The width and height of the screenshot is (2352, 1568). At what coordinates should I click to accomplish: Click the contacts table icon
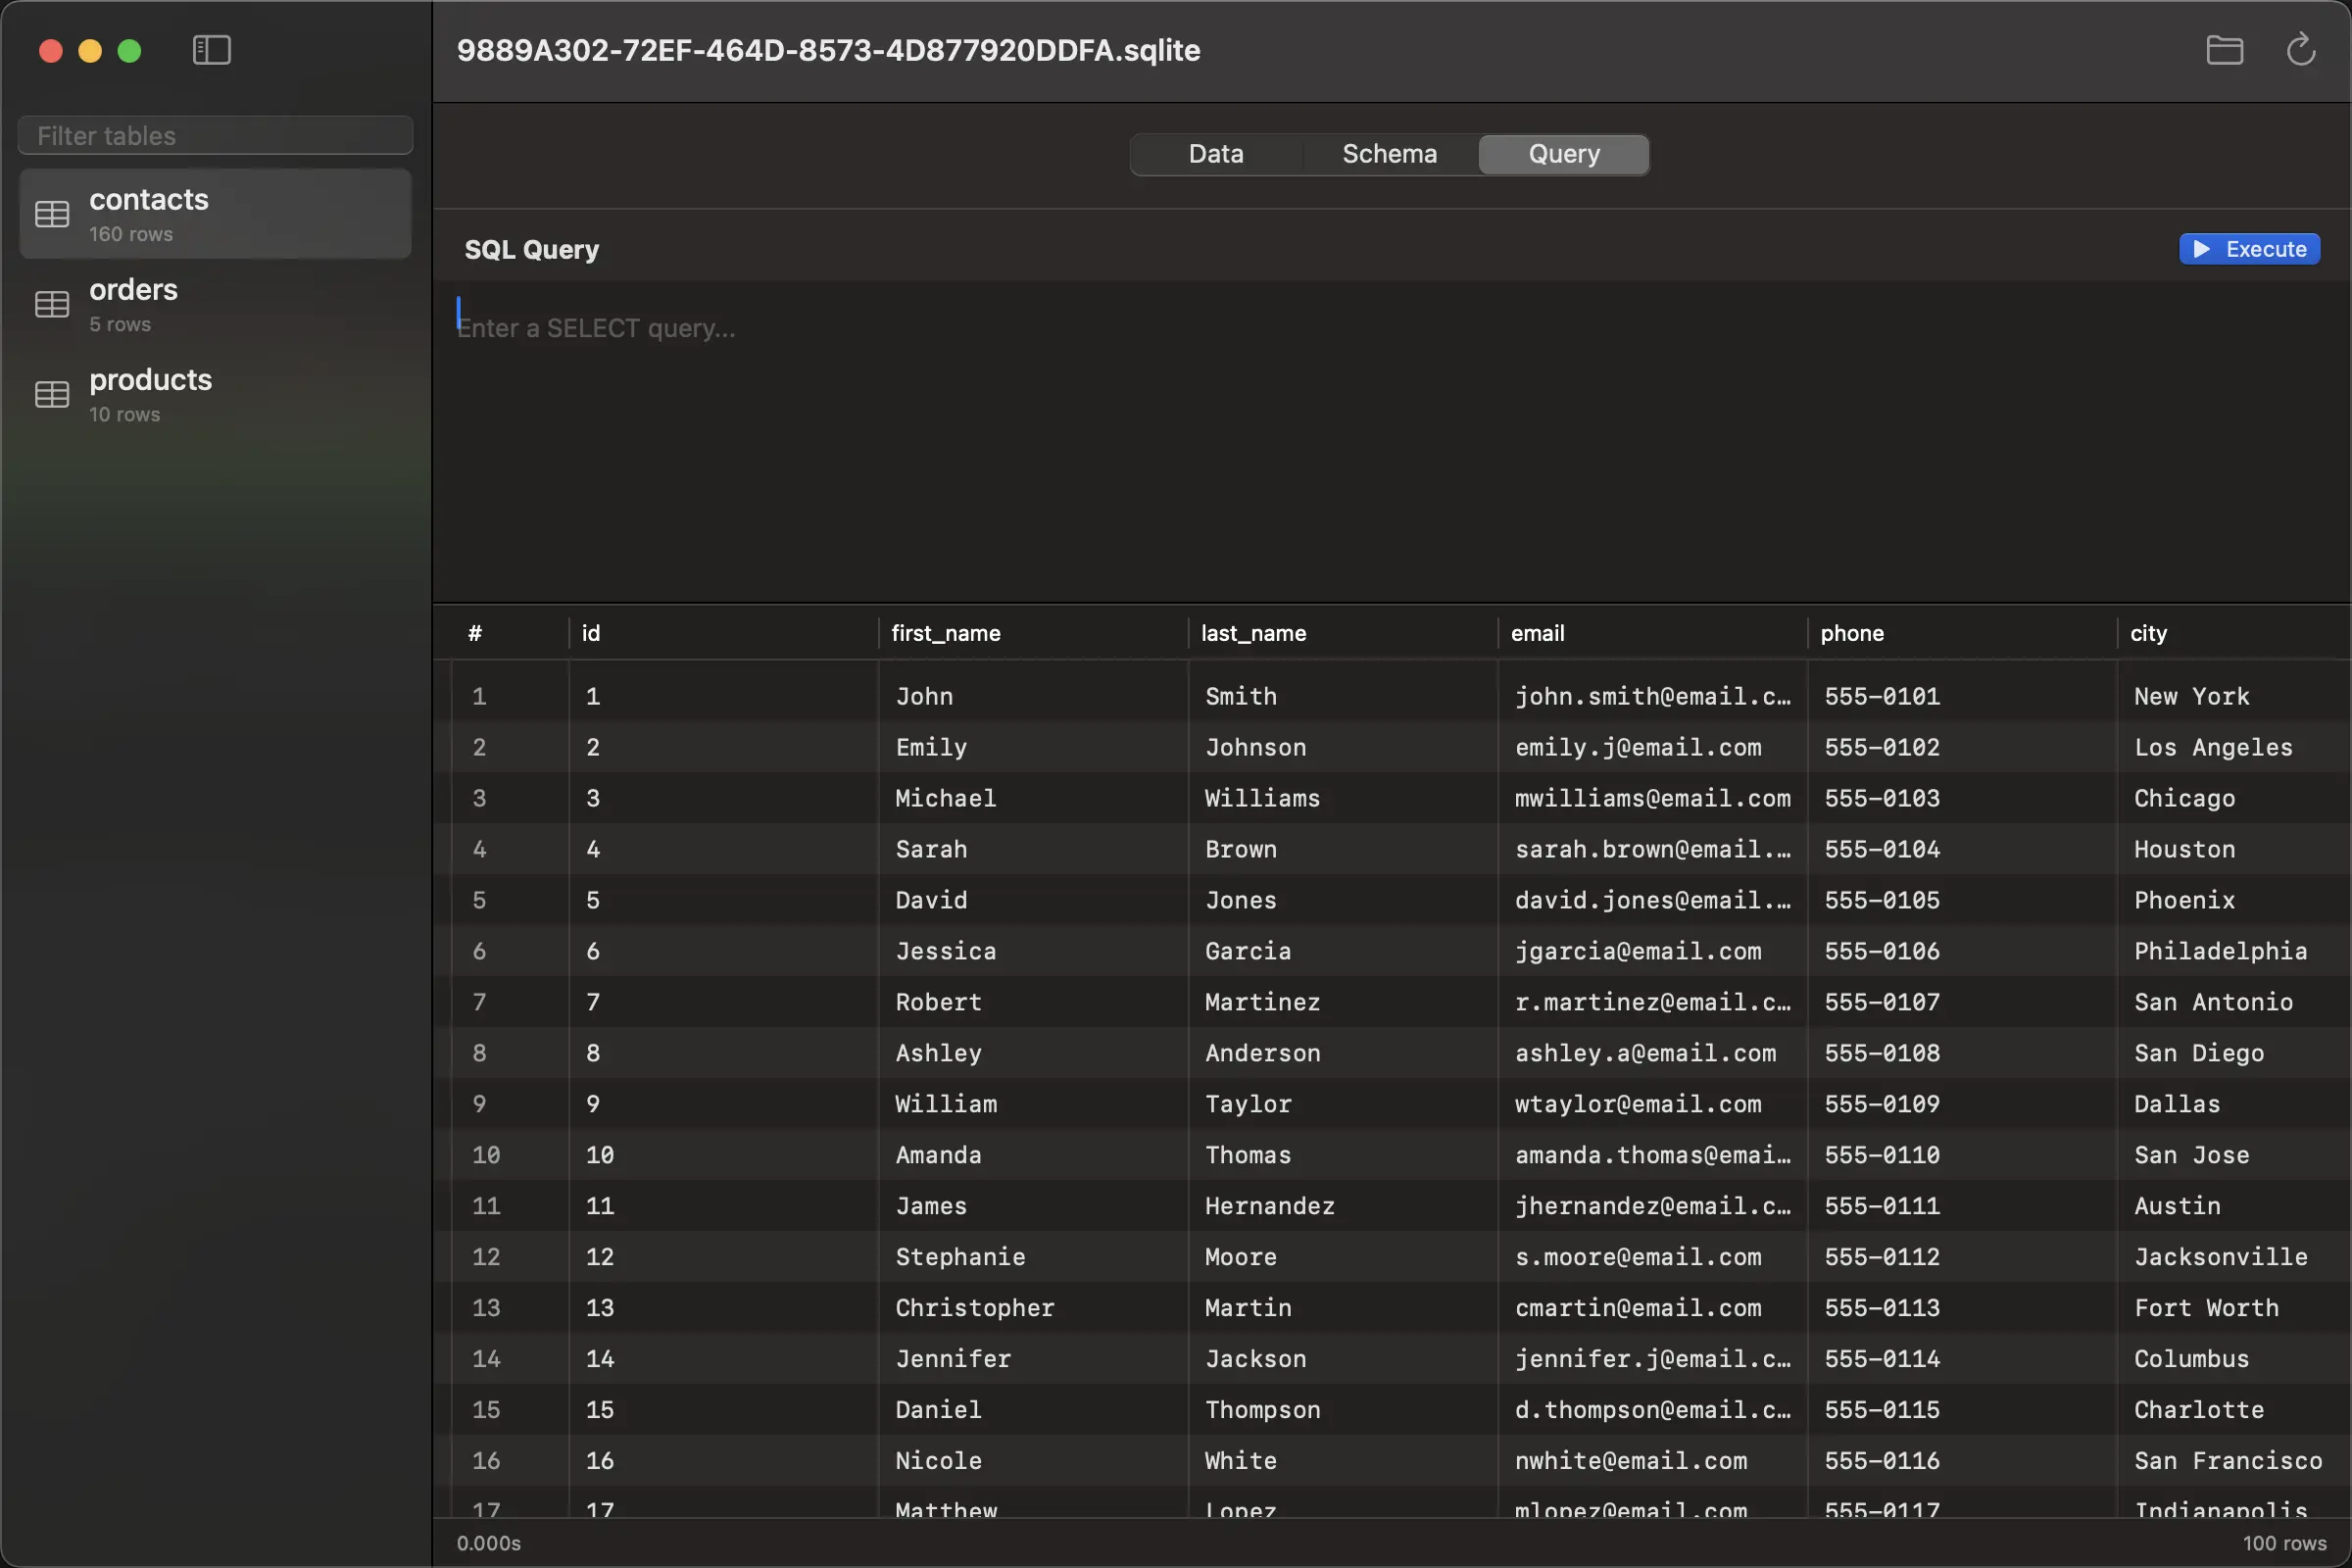point(52,214)
